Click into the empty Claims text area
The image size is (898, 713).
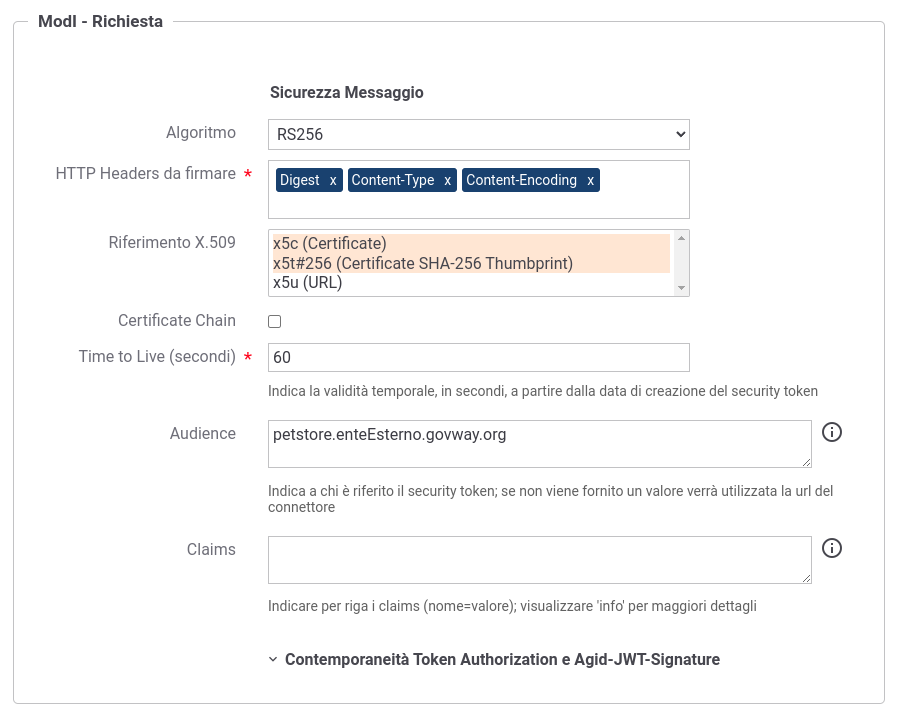(539, 560)
